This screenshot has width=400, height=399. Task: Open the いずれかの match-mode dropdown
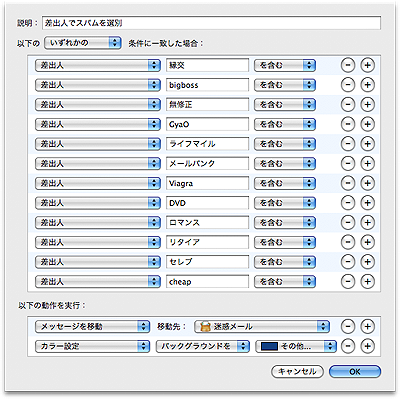click(83, 43)
